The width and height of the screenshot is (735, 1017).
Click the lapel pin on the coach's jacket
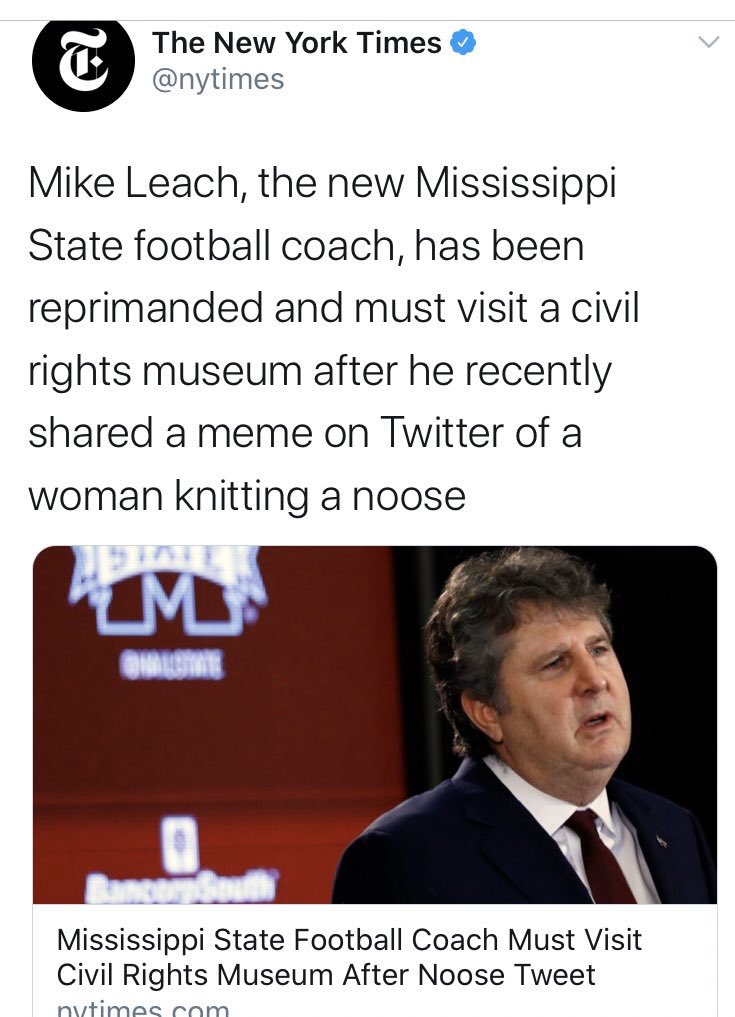coord(661,841)
